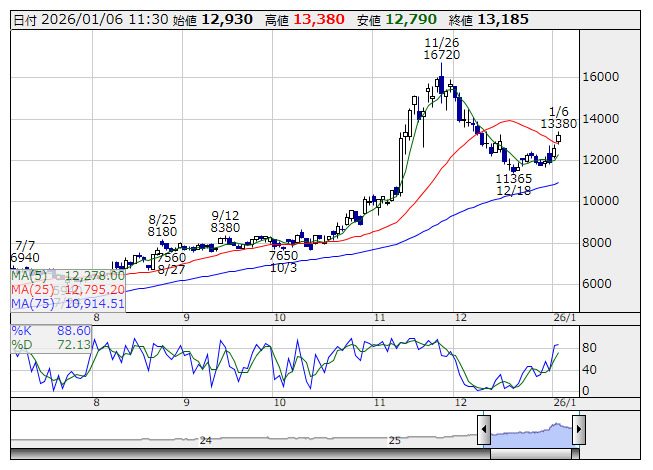The height and width of the screenshot is (470, 653).
Task: Click the %K stochastic legend label
Action: click(x=21, y=330)
